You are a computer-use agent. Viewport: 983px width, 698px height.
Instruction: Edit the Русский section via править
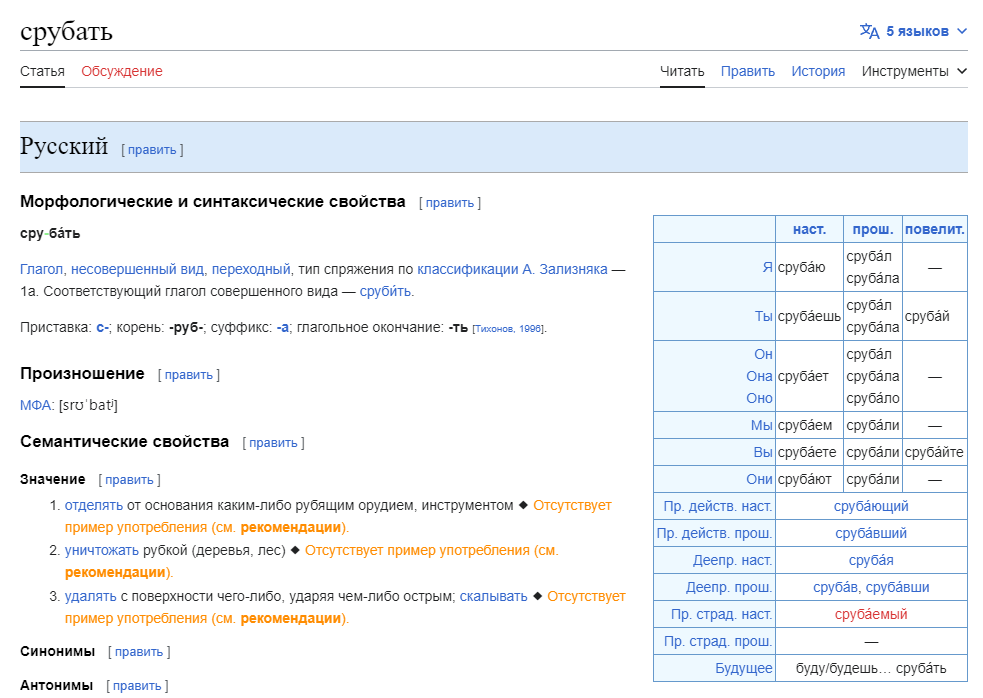pyautogui.click(x=152, y=150)
